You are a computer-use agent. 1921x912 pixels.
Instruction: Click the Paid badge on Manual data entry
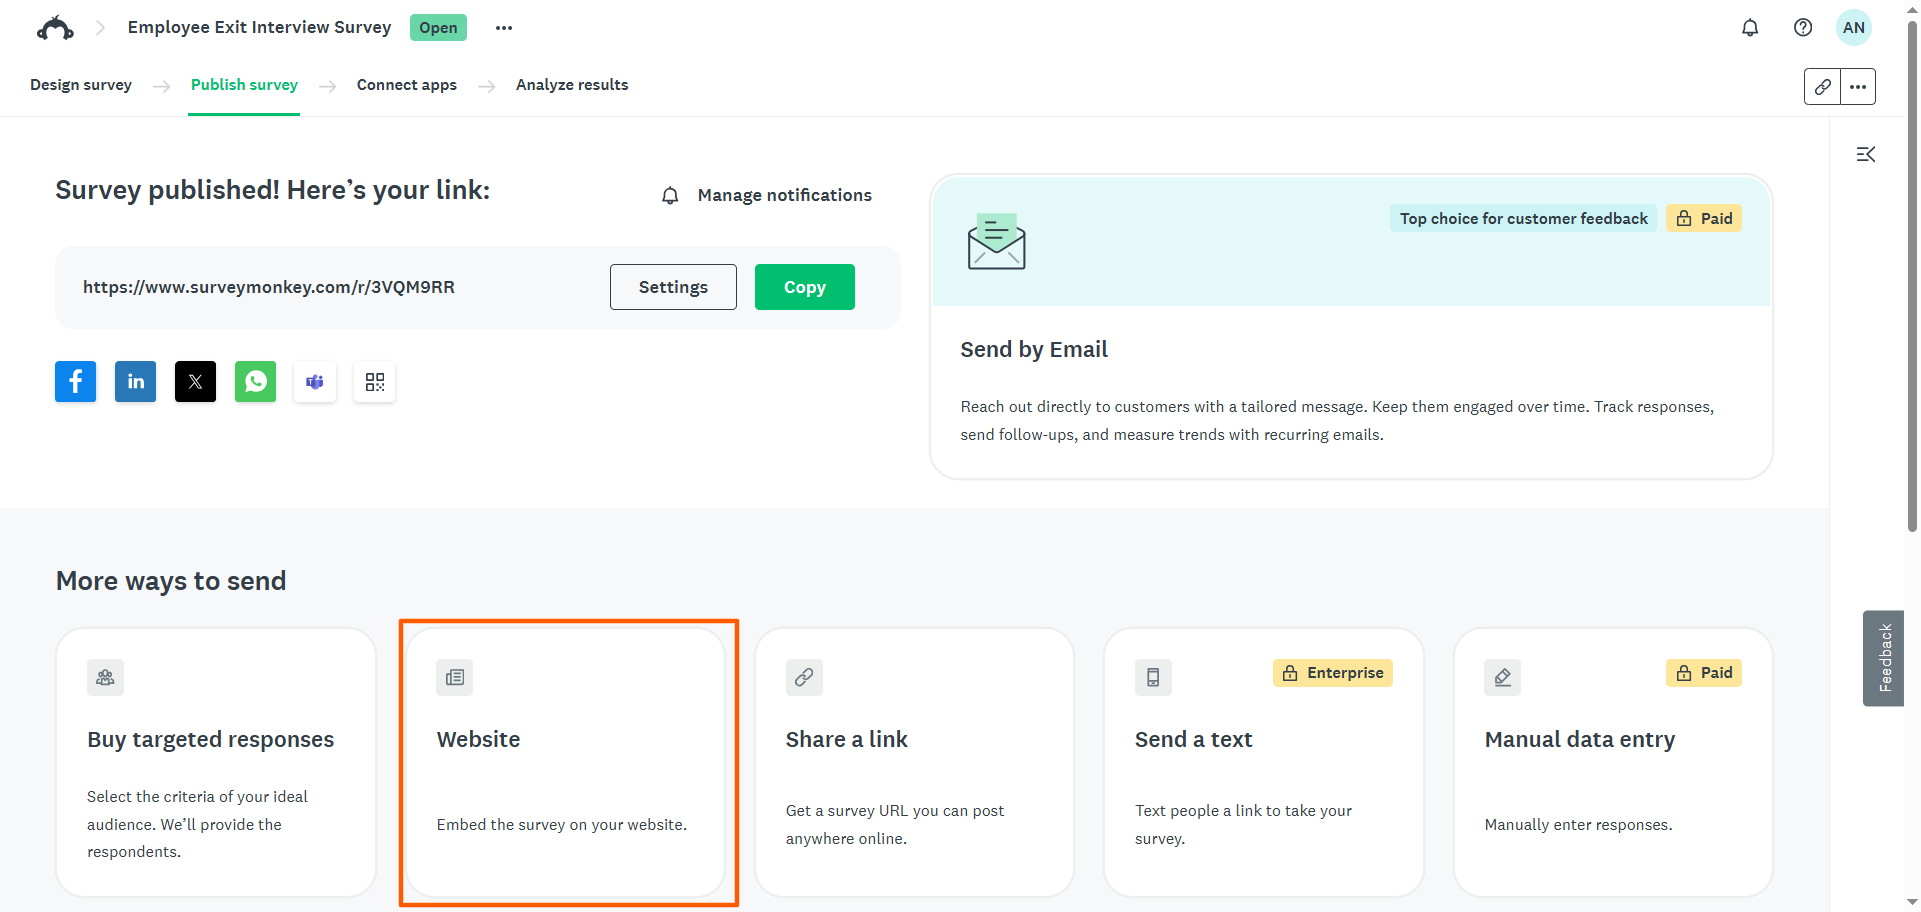pos(1704,673)
